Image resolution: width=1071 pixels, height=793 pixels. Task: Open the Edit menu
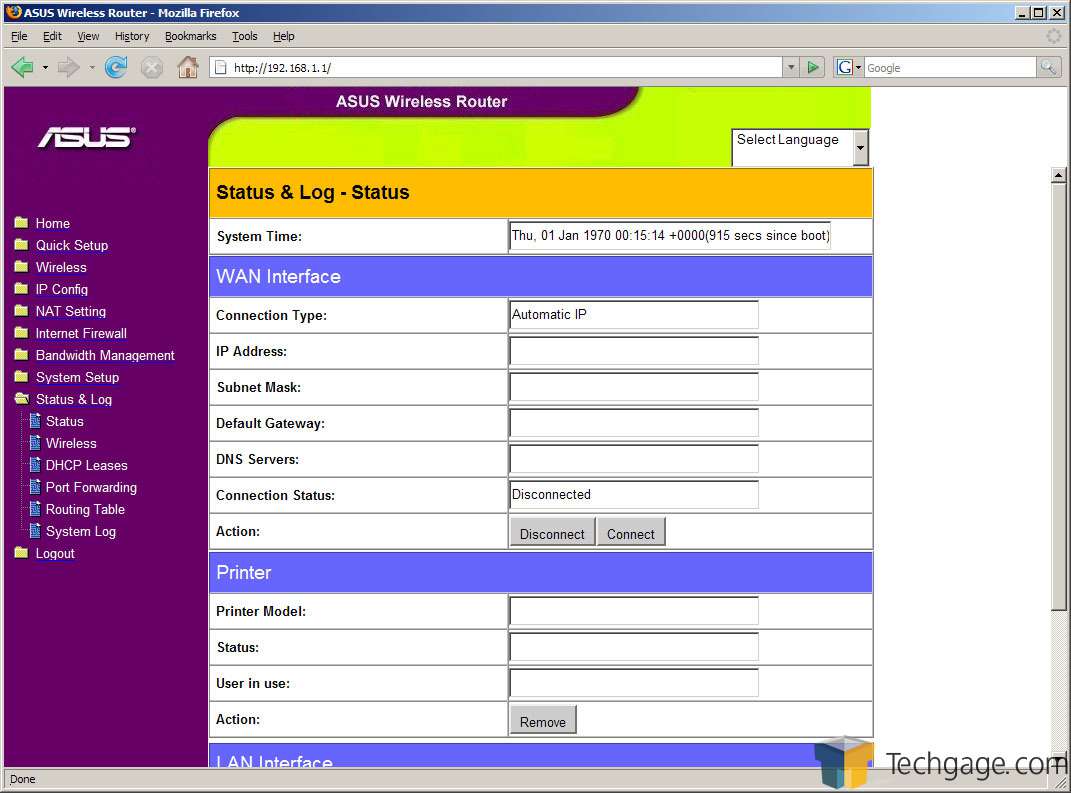(x=52, y=36)
